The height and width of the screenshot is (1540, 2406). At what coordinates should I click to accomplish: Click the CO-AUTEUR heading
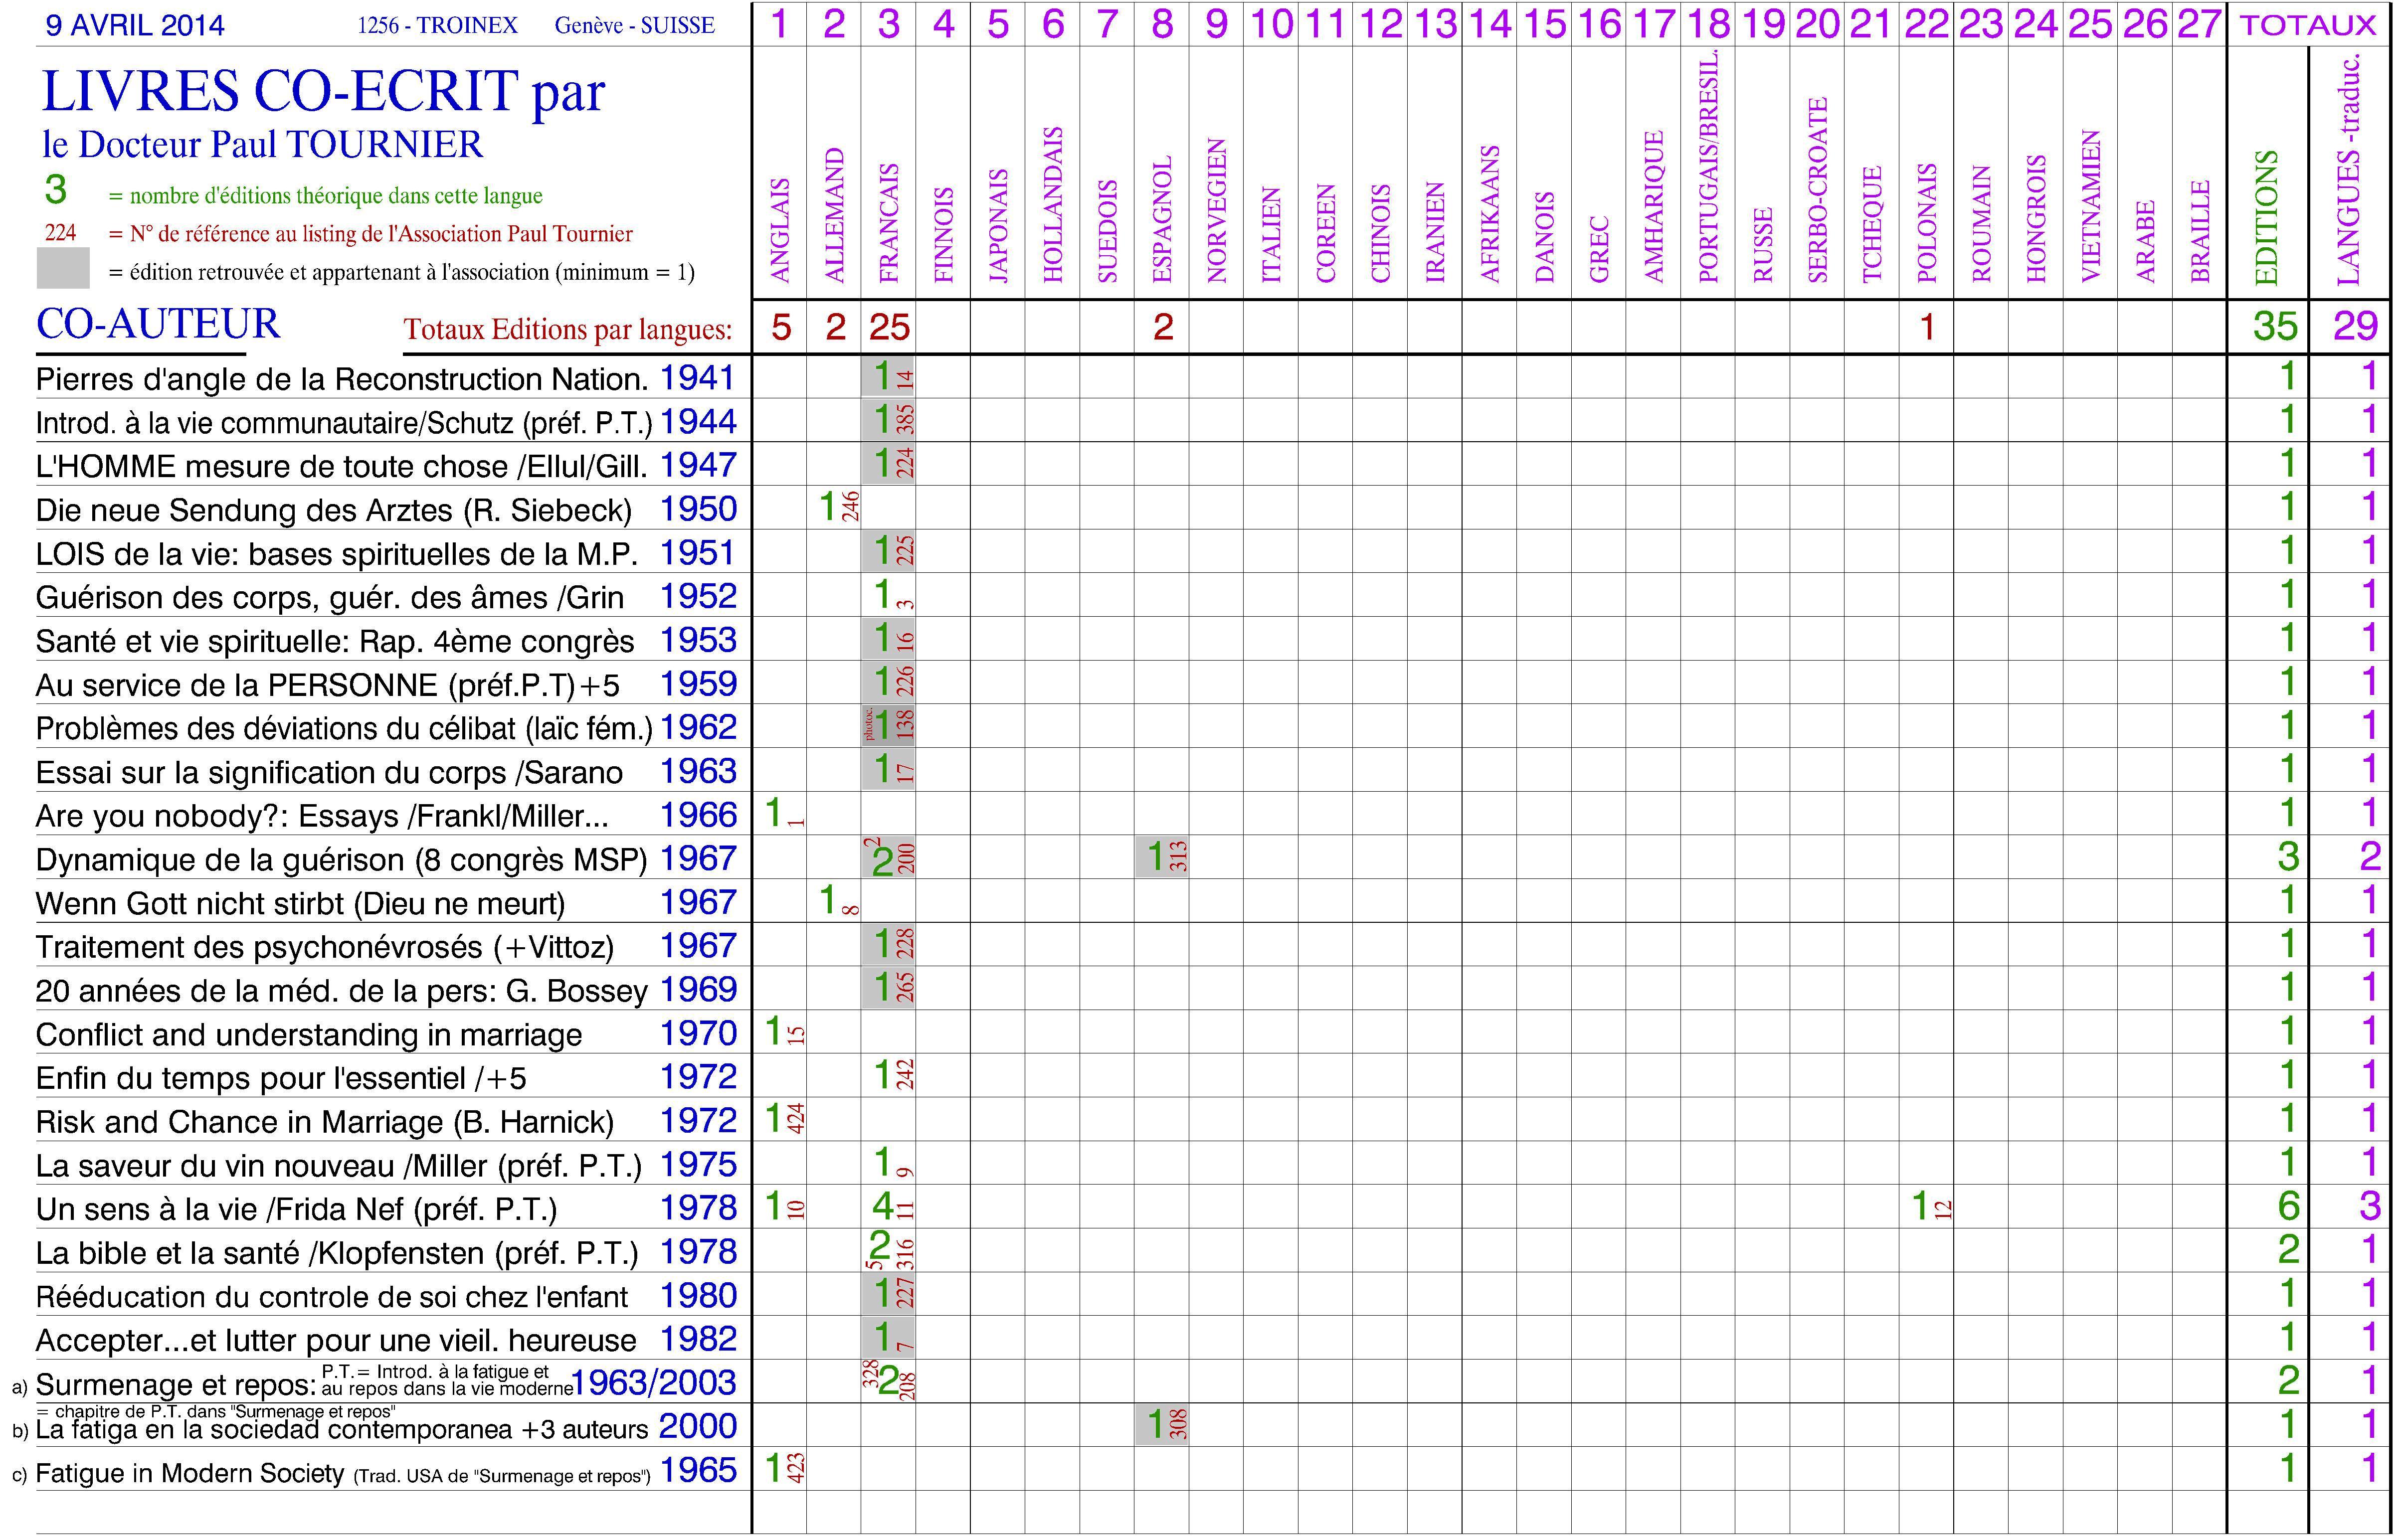pos(158,325)
